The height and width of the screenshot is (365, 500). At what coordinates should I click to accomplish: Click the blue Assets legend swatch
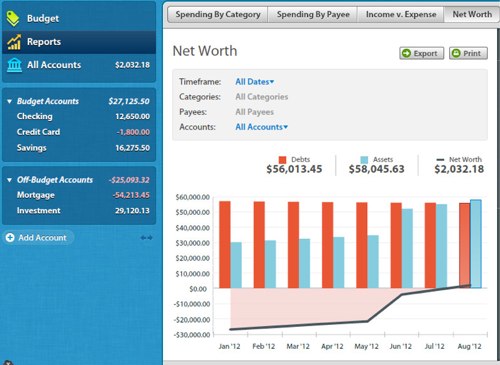click(364, 160)
